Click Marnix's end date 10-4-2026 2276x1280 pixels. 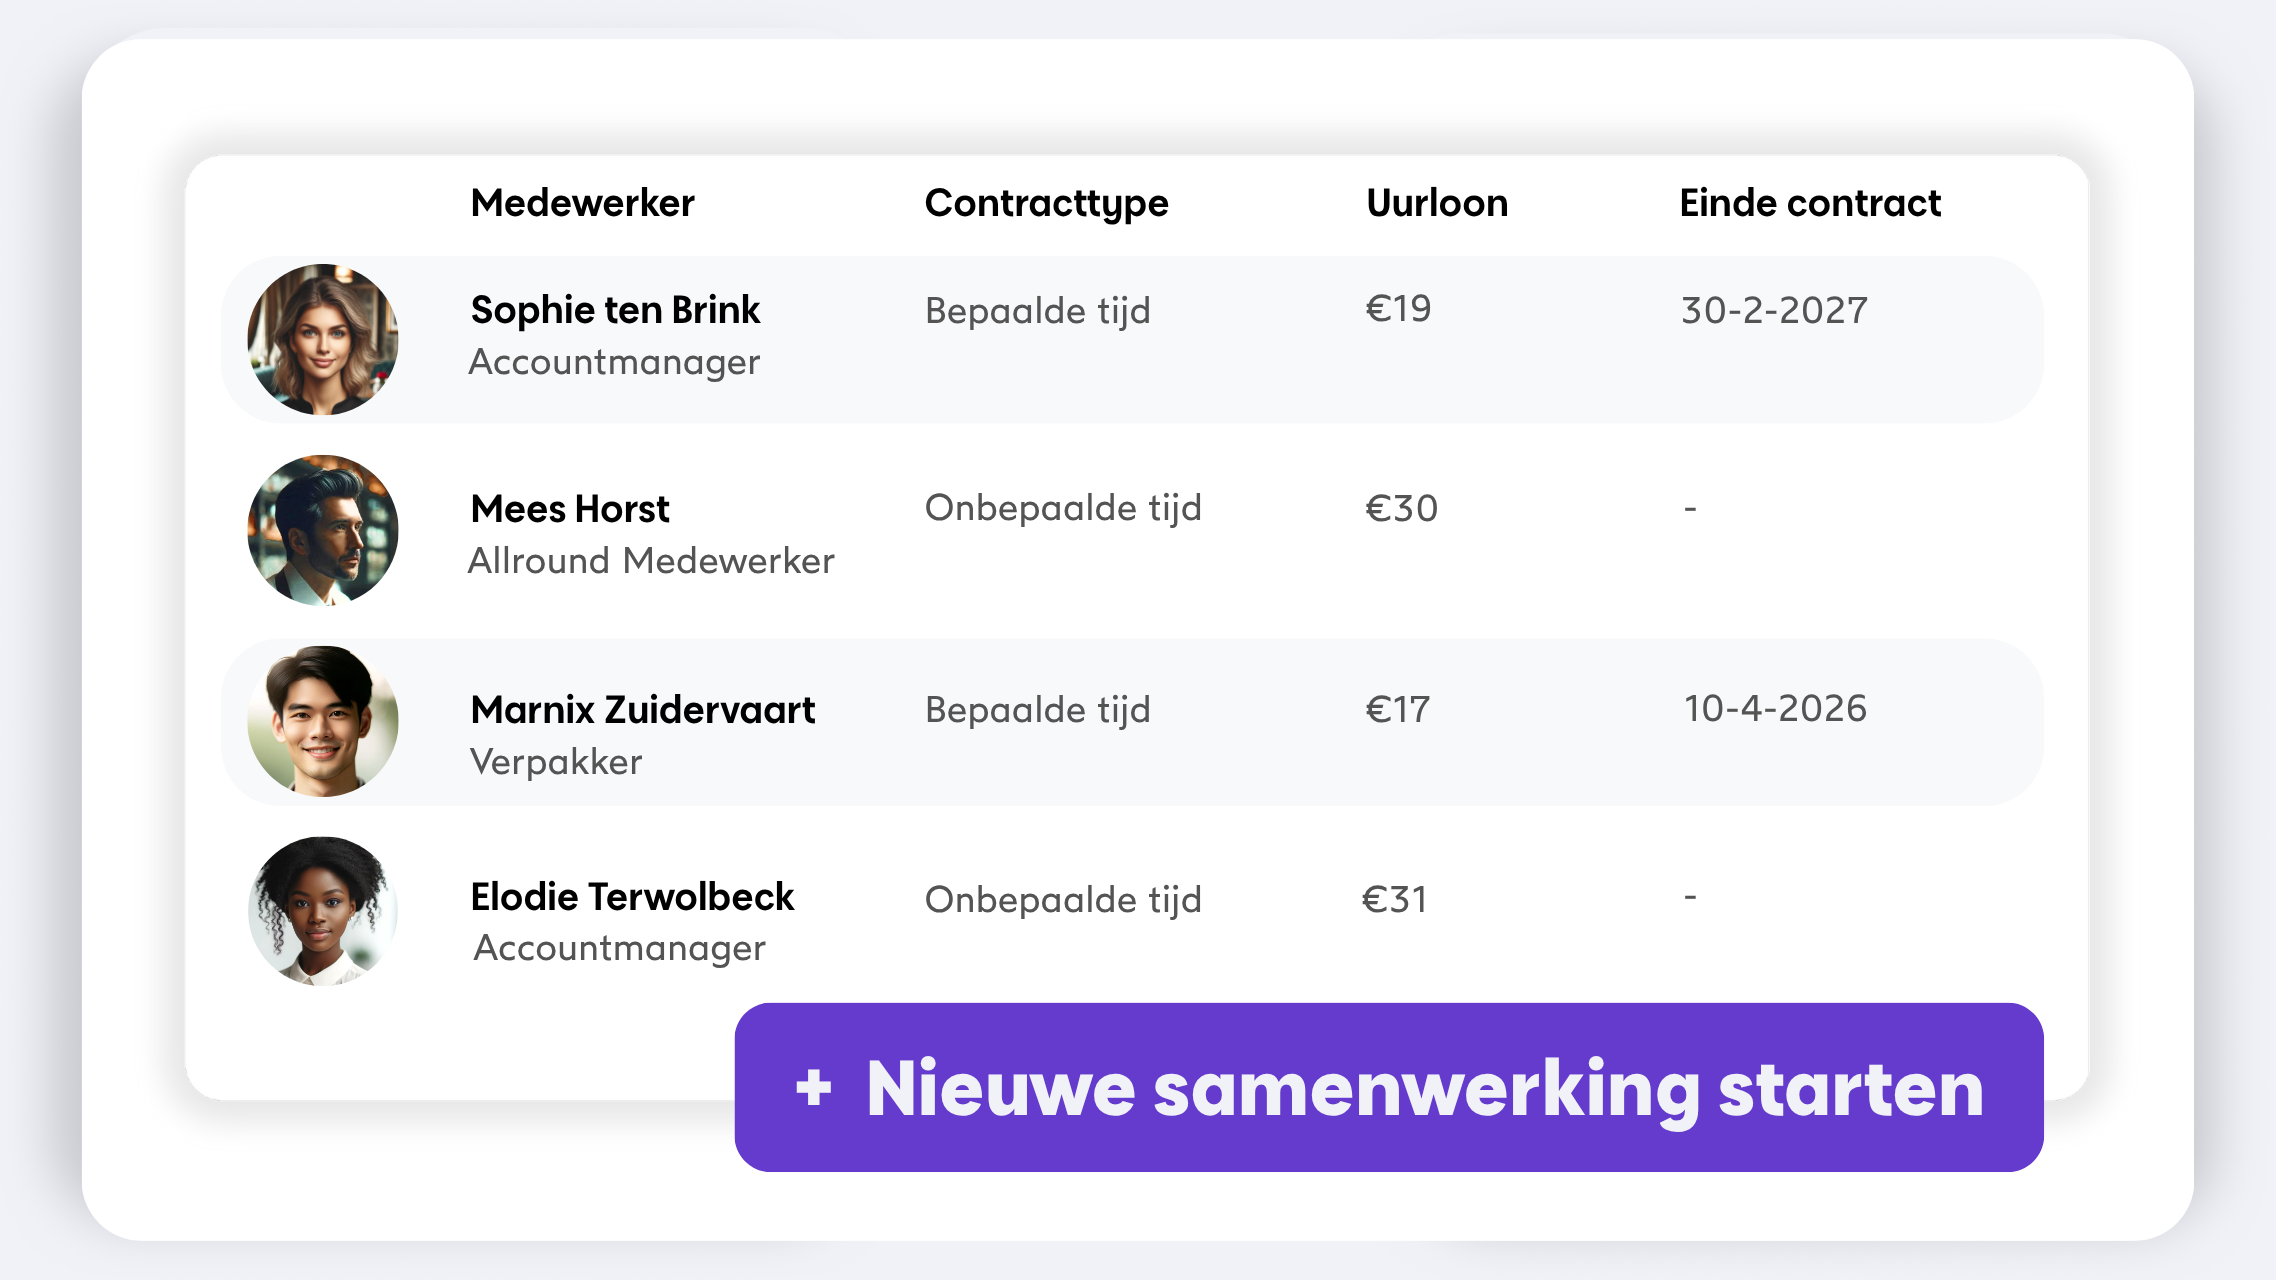point(1775,709)
